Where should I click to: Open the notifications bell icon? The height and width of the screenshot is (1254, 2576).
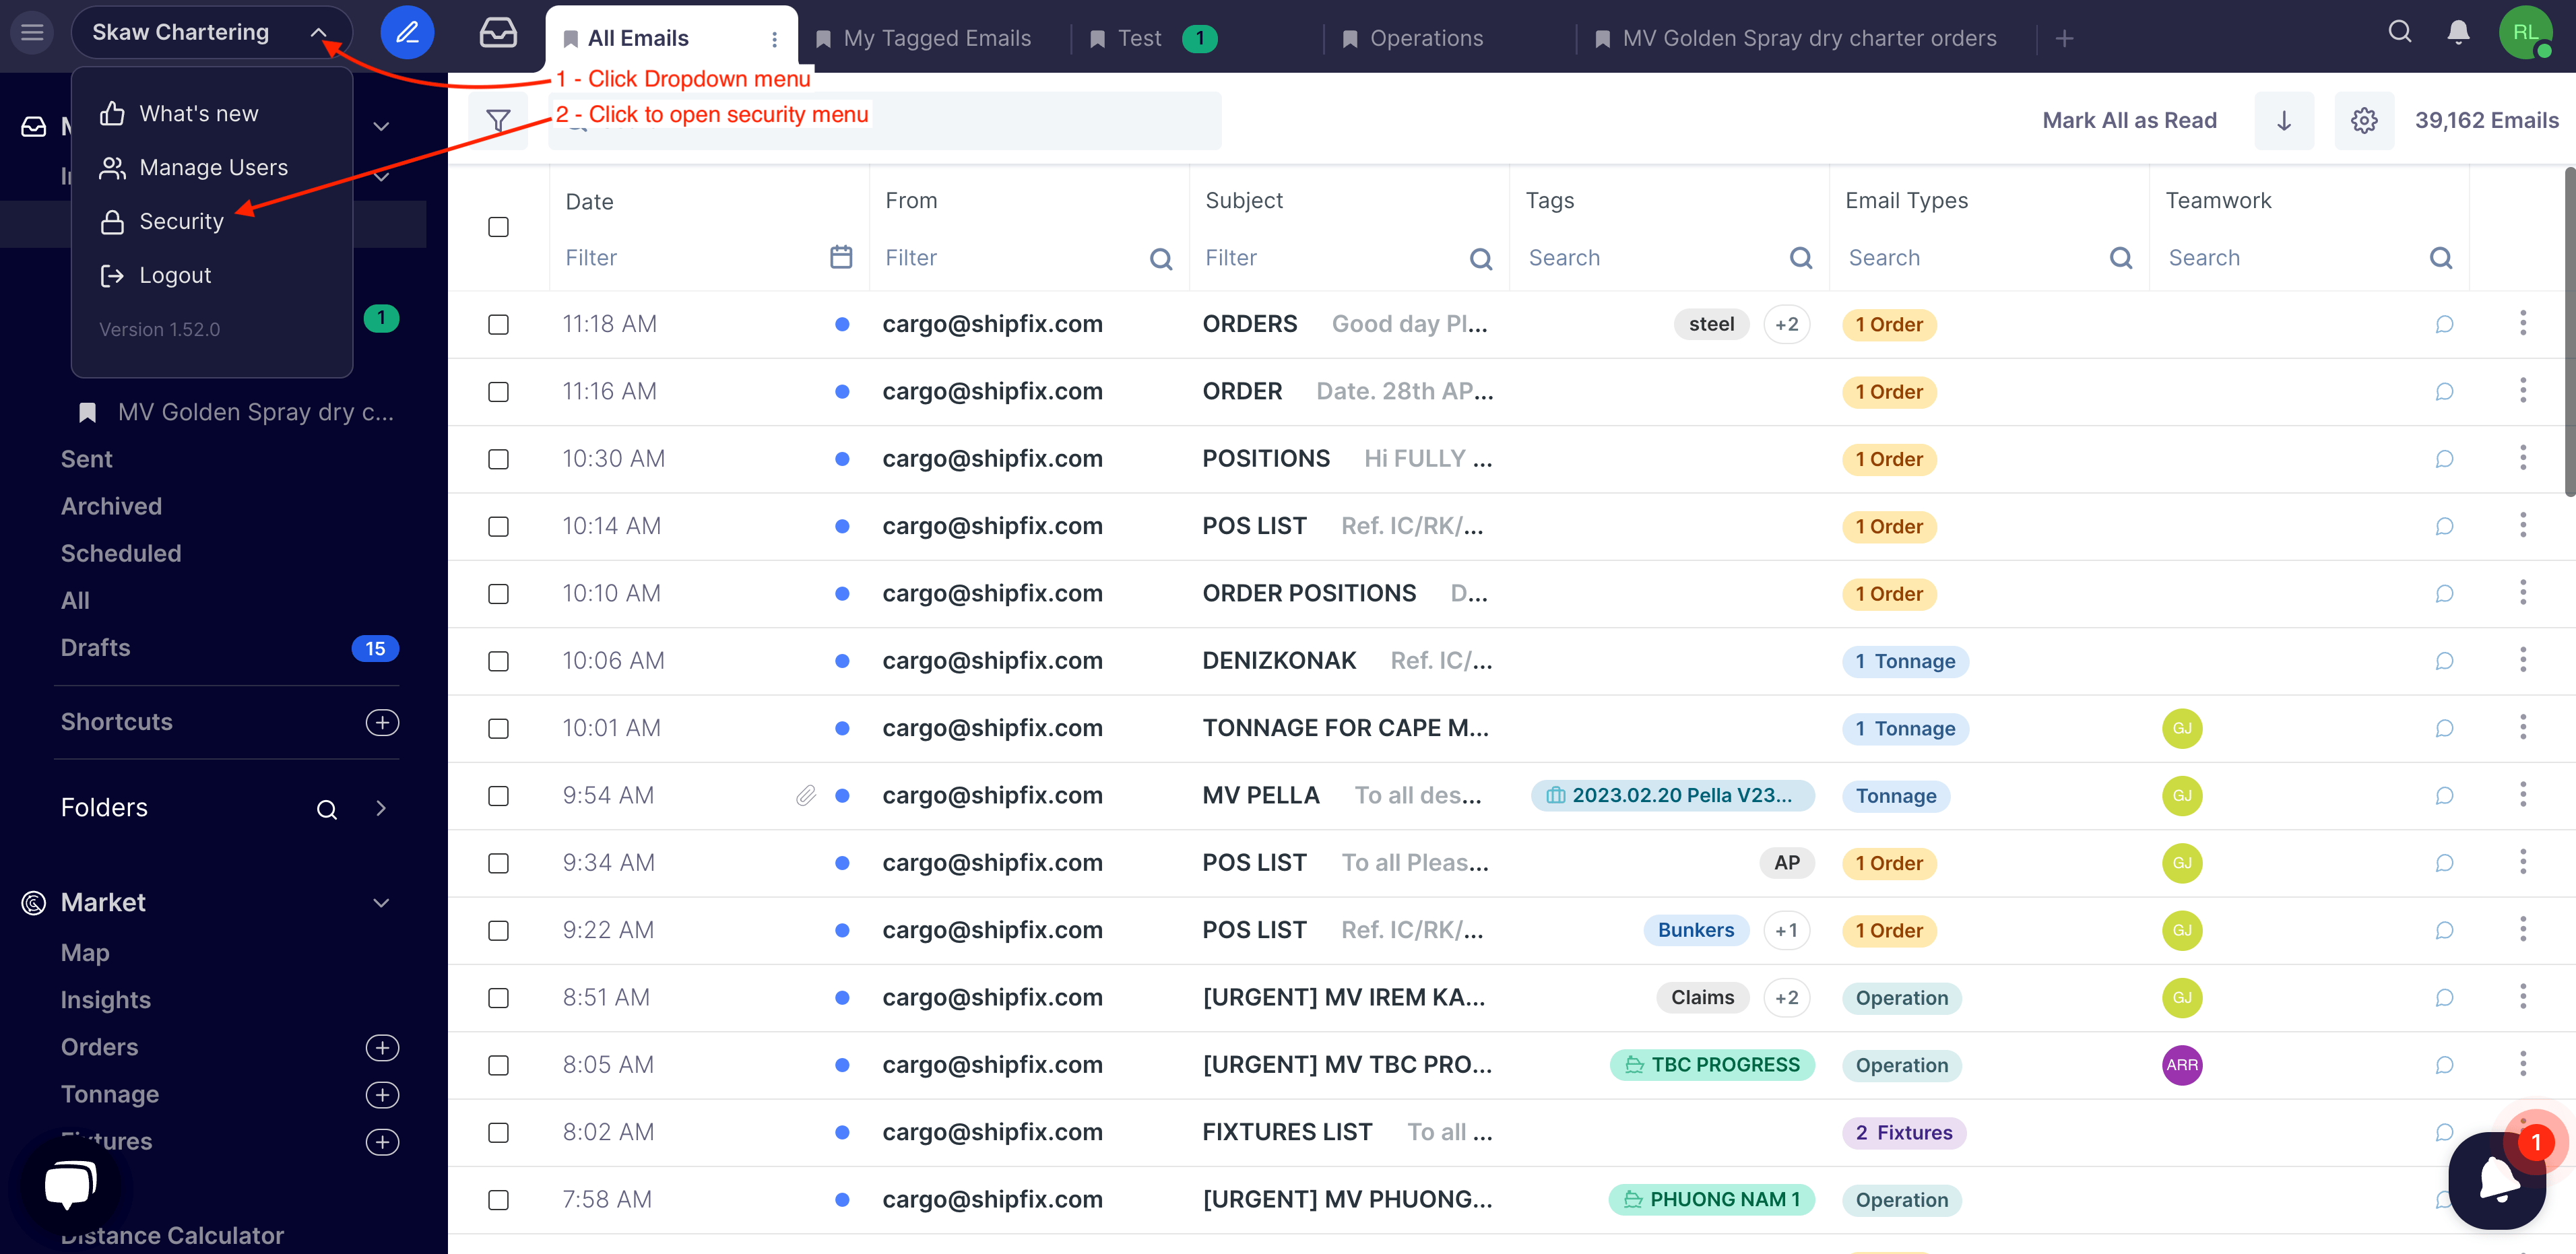tap(2458, 32)
